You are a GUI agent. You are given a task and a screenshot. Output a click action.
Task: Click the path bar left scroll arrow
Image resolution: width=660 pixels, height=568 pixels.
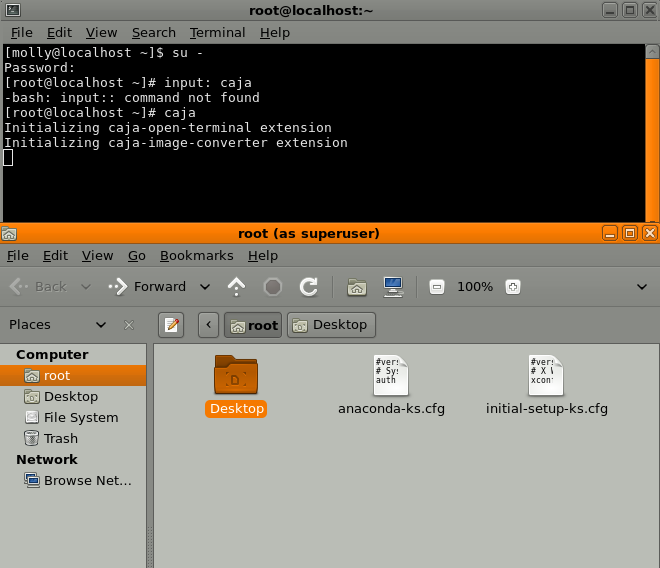click(208, 325)
